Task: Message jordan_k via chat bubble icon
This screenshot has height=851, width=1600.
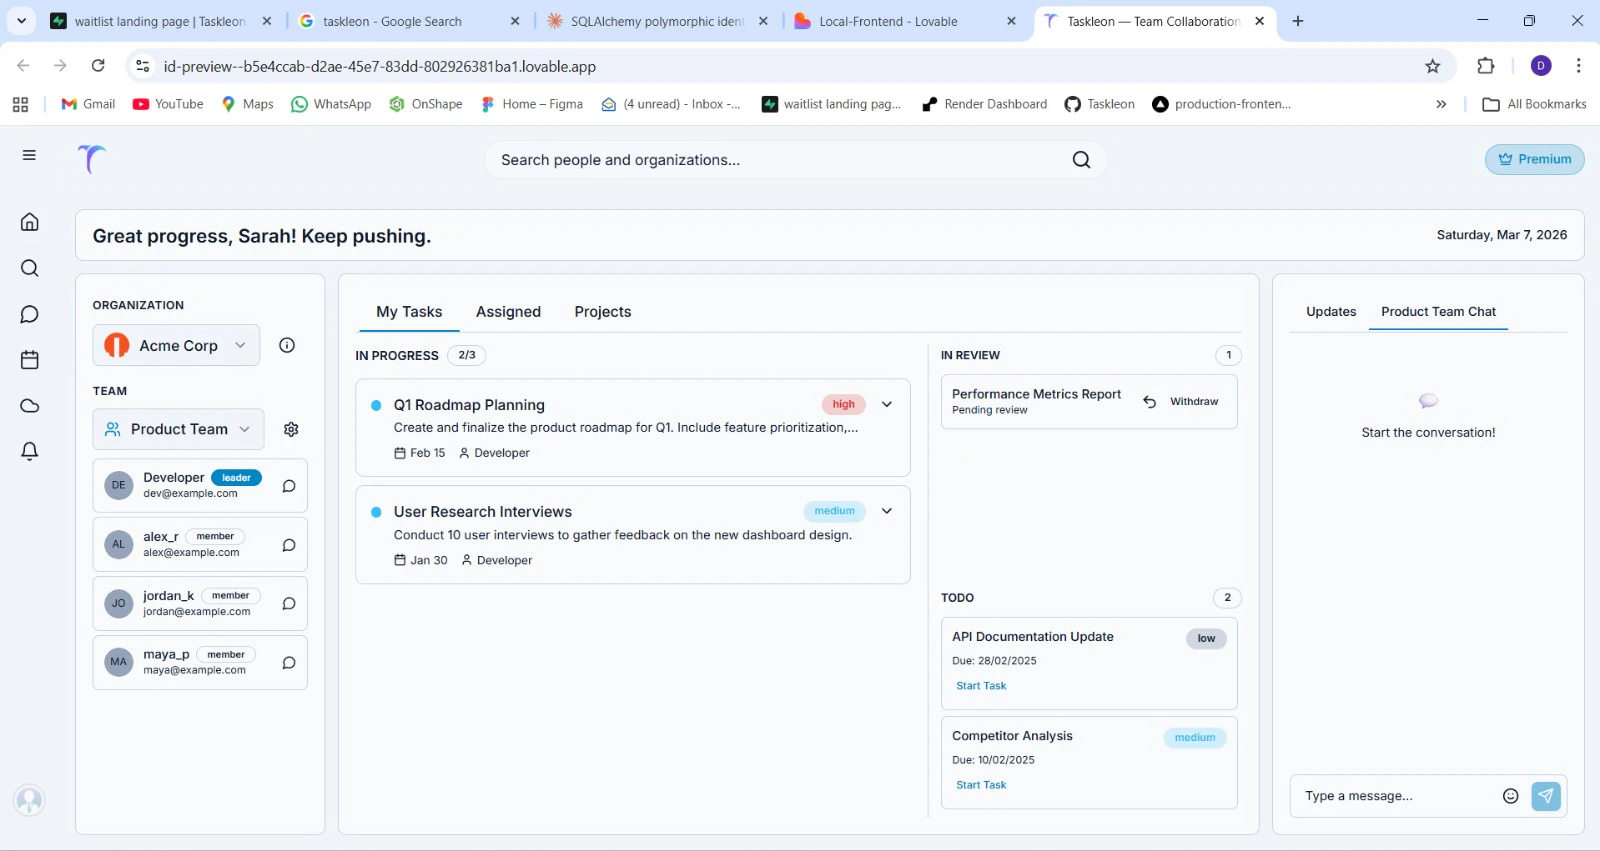Action: pos(288,604)
